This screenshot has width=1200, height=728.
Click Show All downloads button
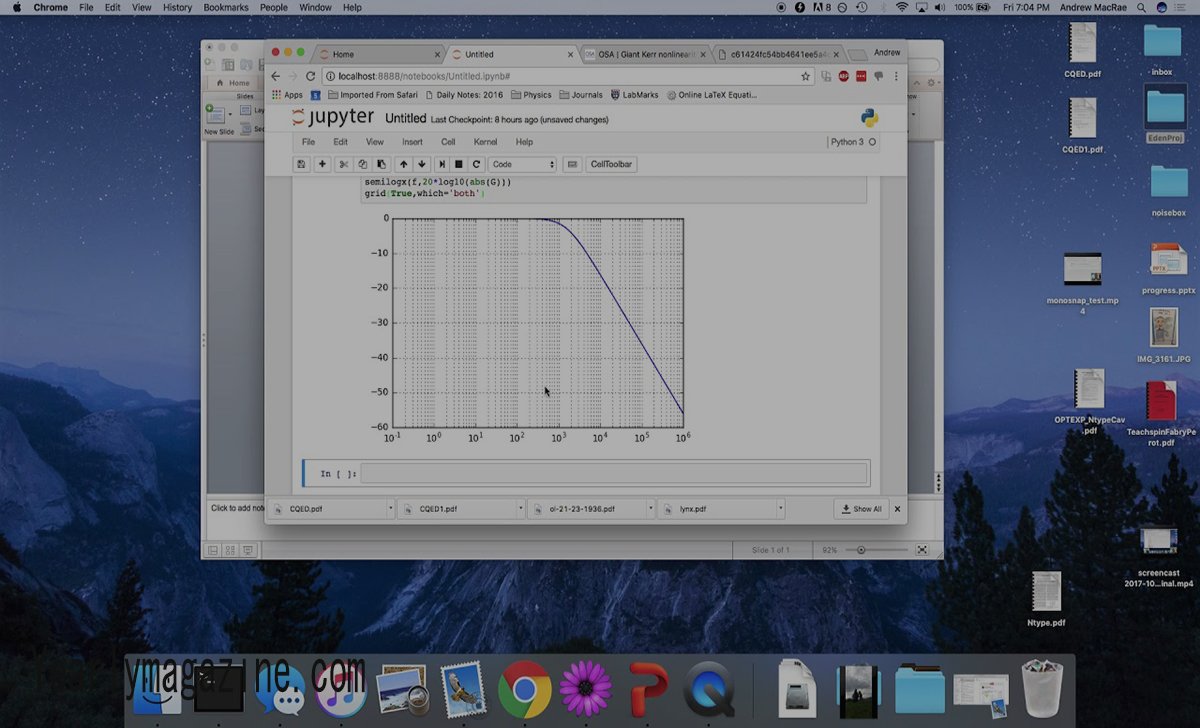click(x=862, y=509)
